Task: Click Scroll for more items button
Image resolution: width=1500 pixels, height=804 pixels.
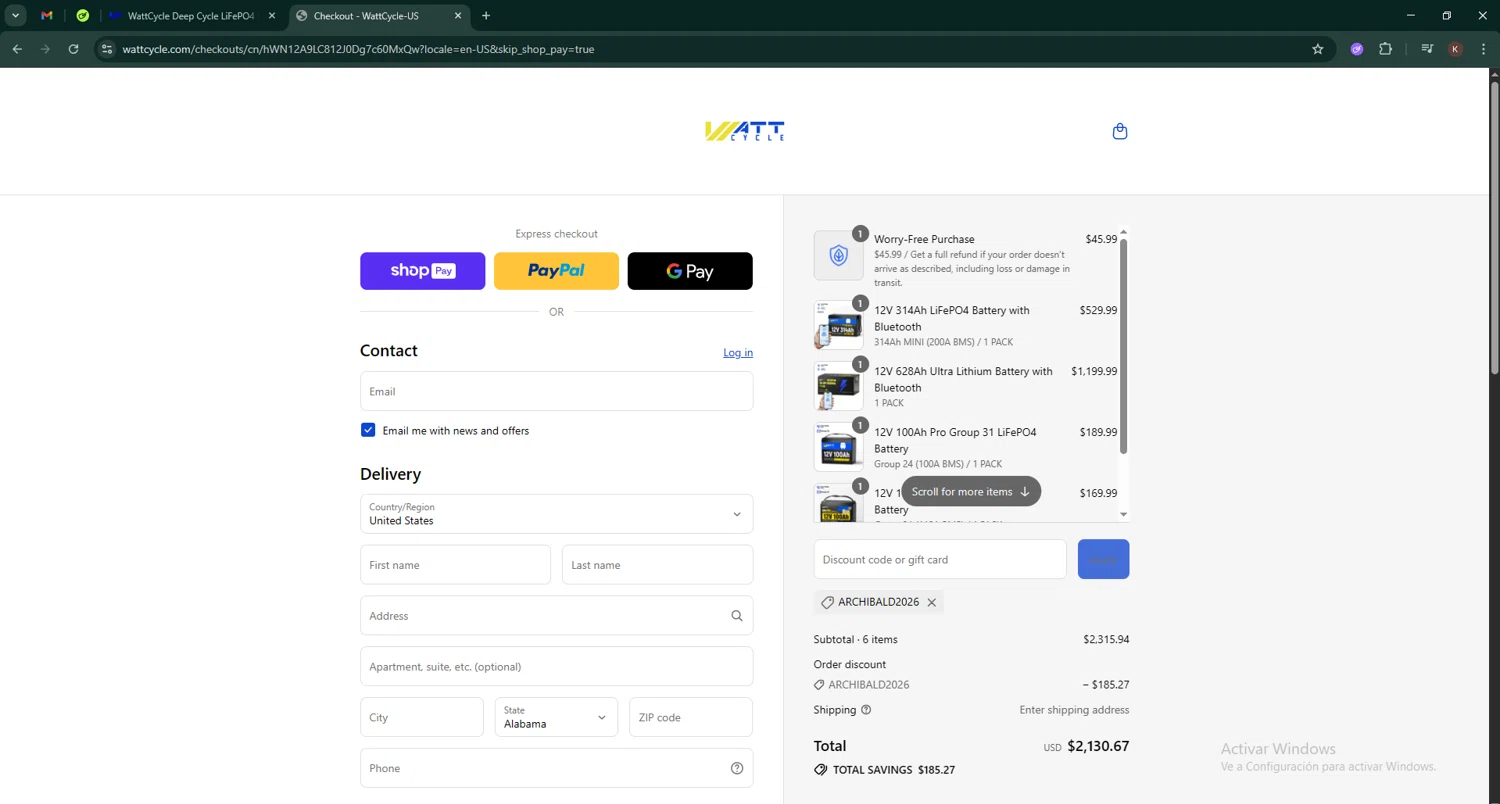Action: [971, 492]
